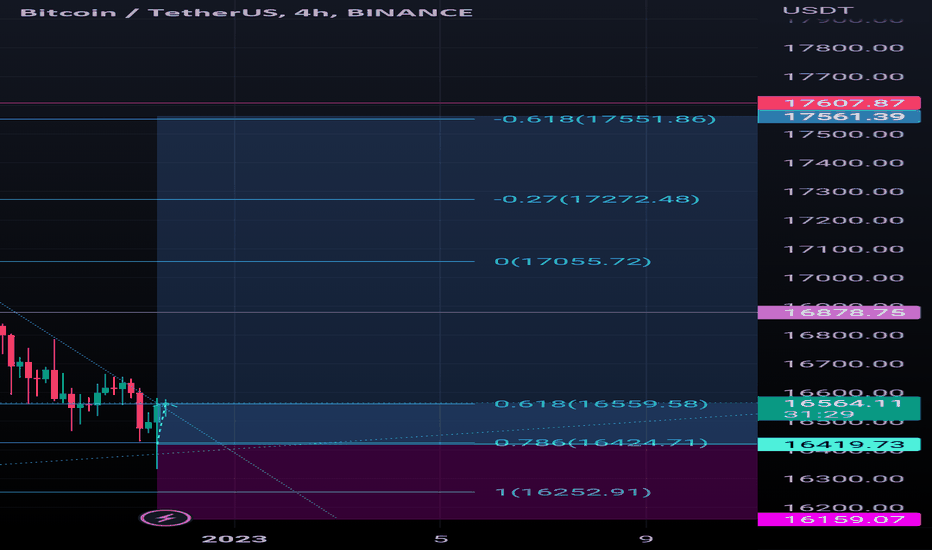Click the 5 date axis label
The image size is (932, 550).
click(x=440, y=539)
